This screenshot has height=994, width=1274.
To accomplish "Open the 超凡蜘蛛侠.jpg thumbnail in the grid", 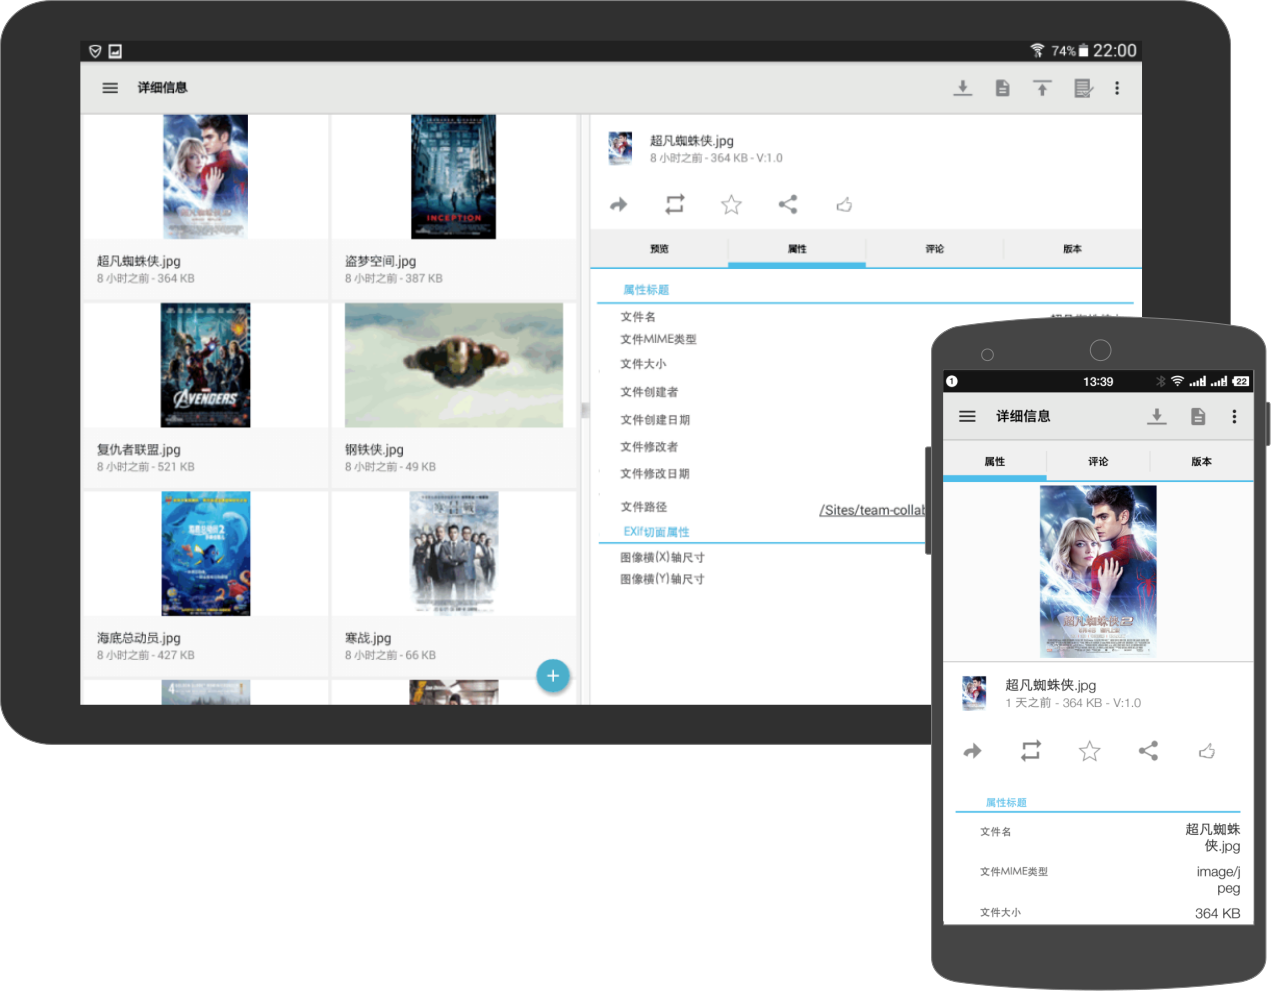I will [206, 176].
